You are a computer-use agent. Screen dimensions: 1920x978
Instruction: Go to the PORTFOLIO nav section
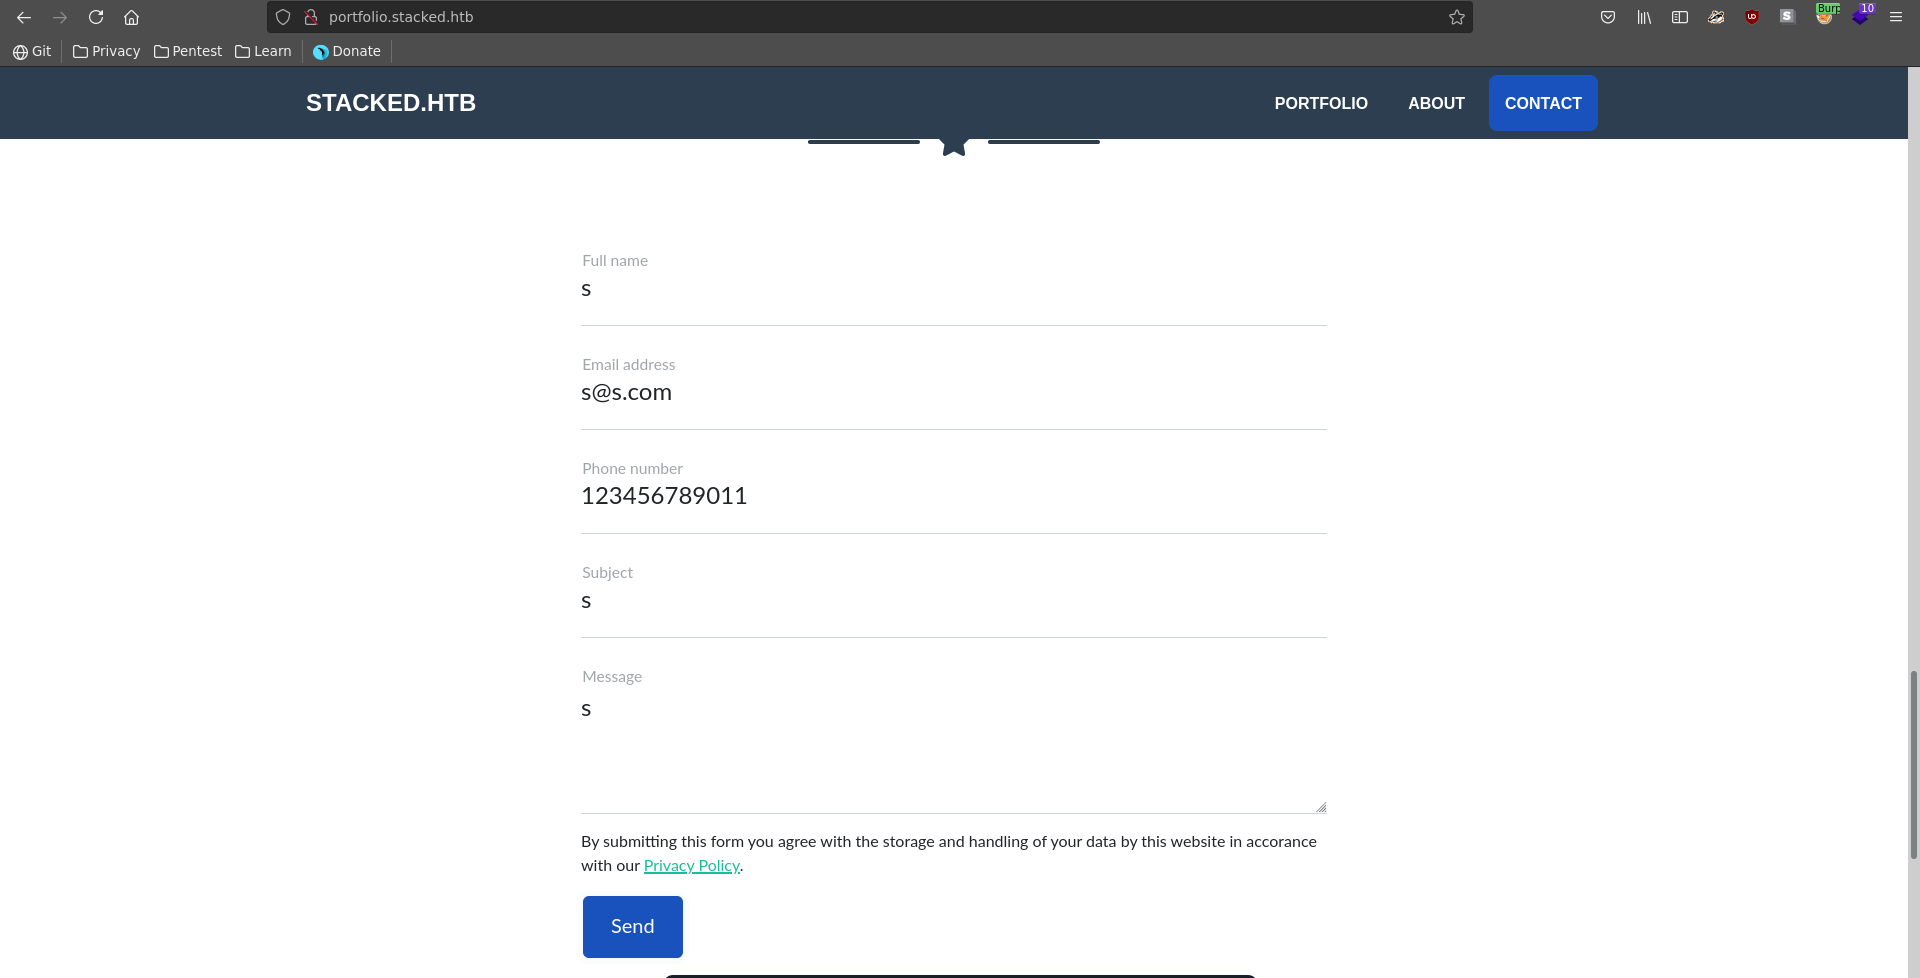click(x=1320, y=103)
